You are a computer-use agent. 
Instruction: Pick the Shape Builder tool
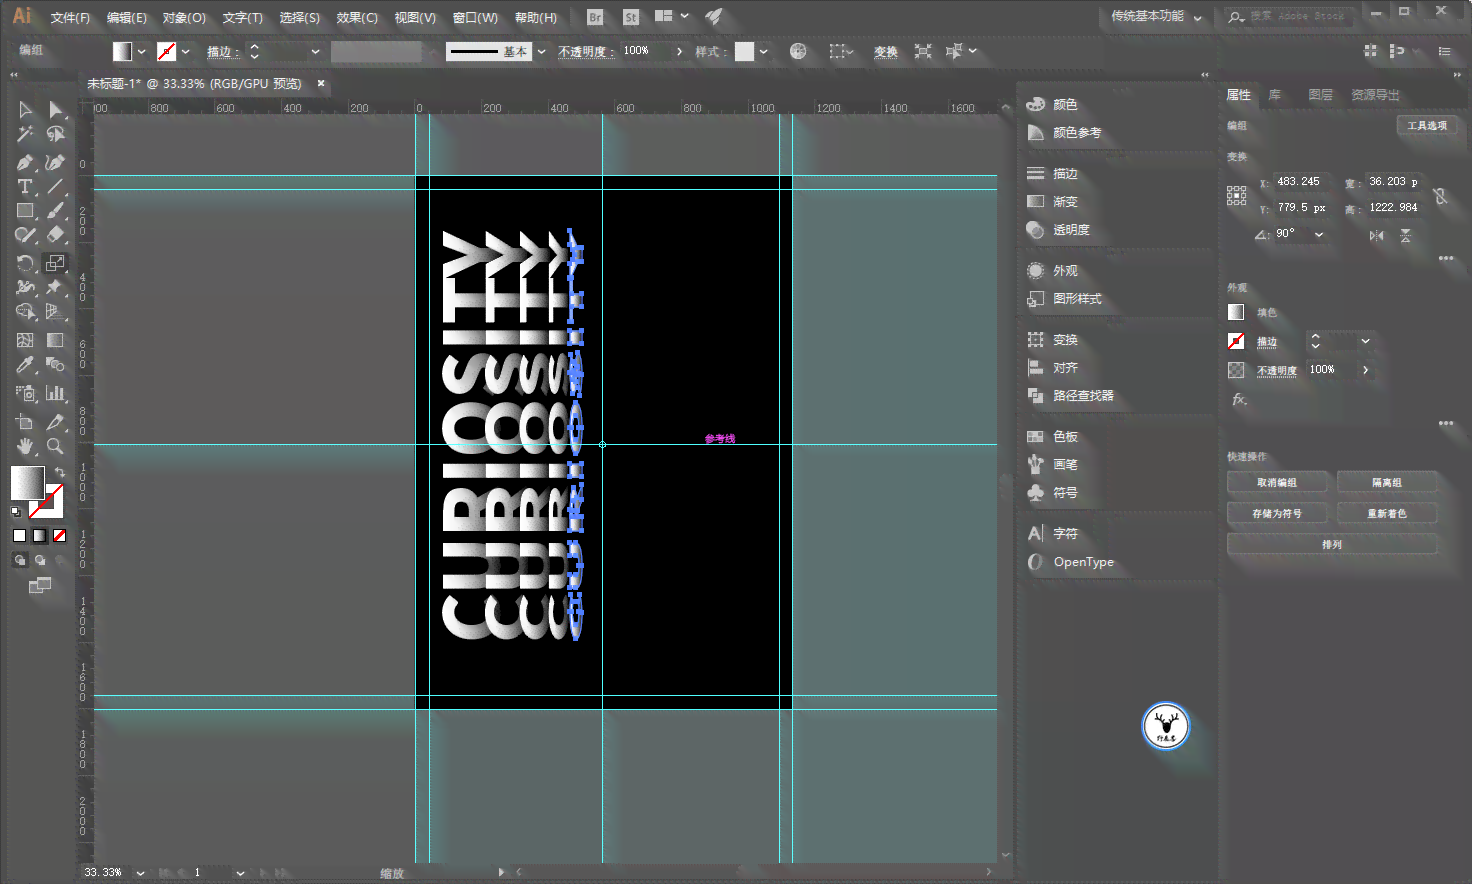coord(25,313)
